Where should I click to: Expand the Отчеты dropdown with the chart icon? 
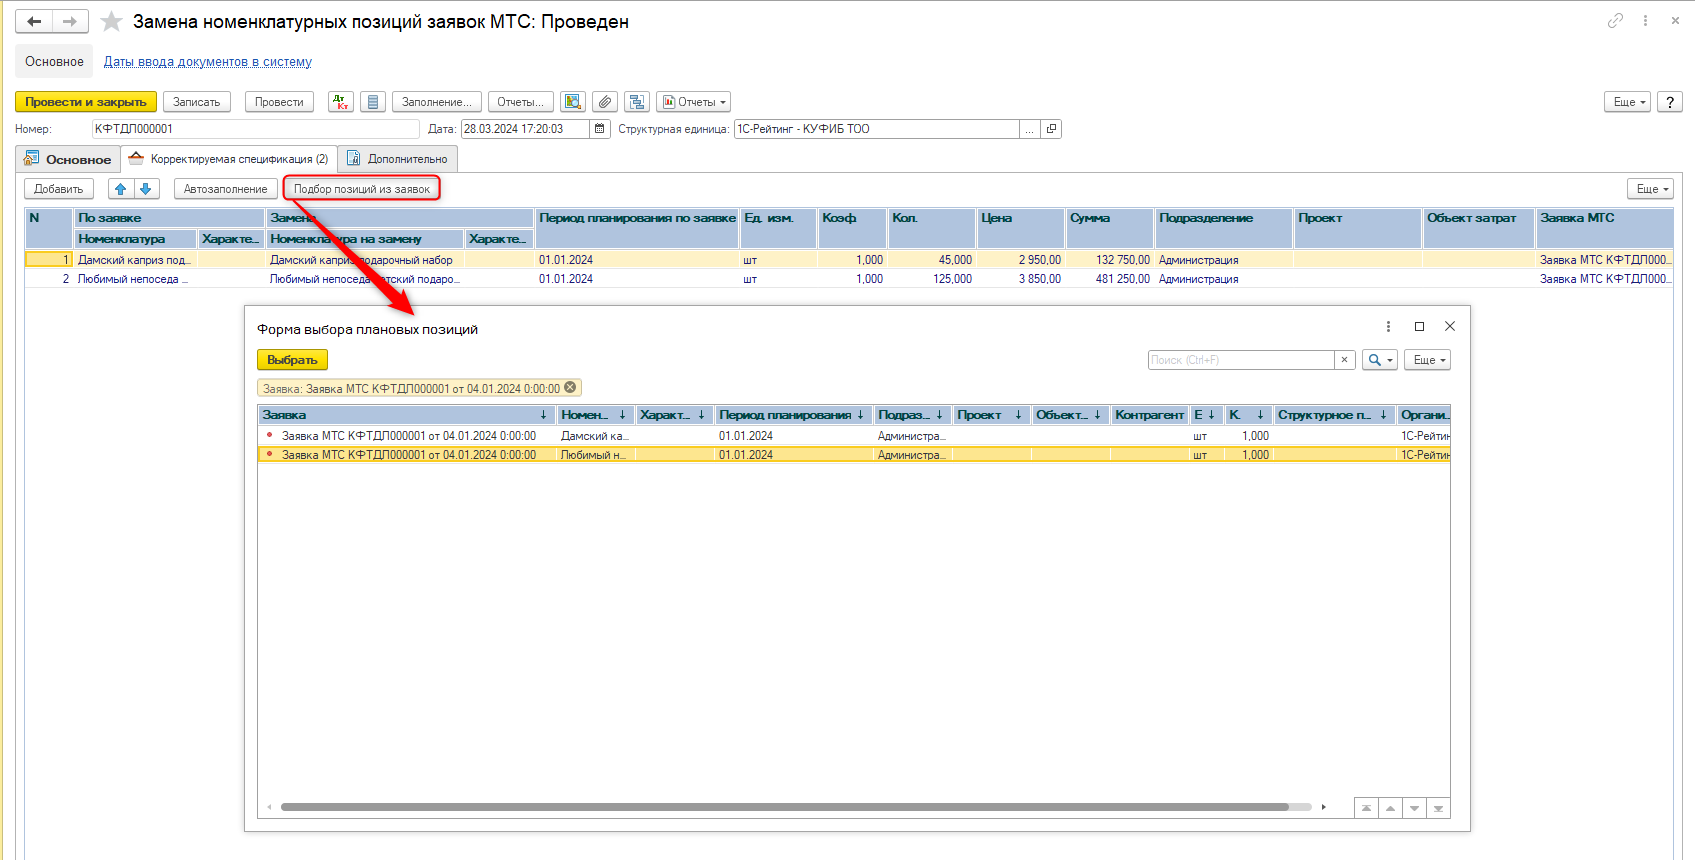pyautogui.click(x=694, y=102)
